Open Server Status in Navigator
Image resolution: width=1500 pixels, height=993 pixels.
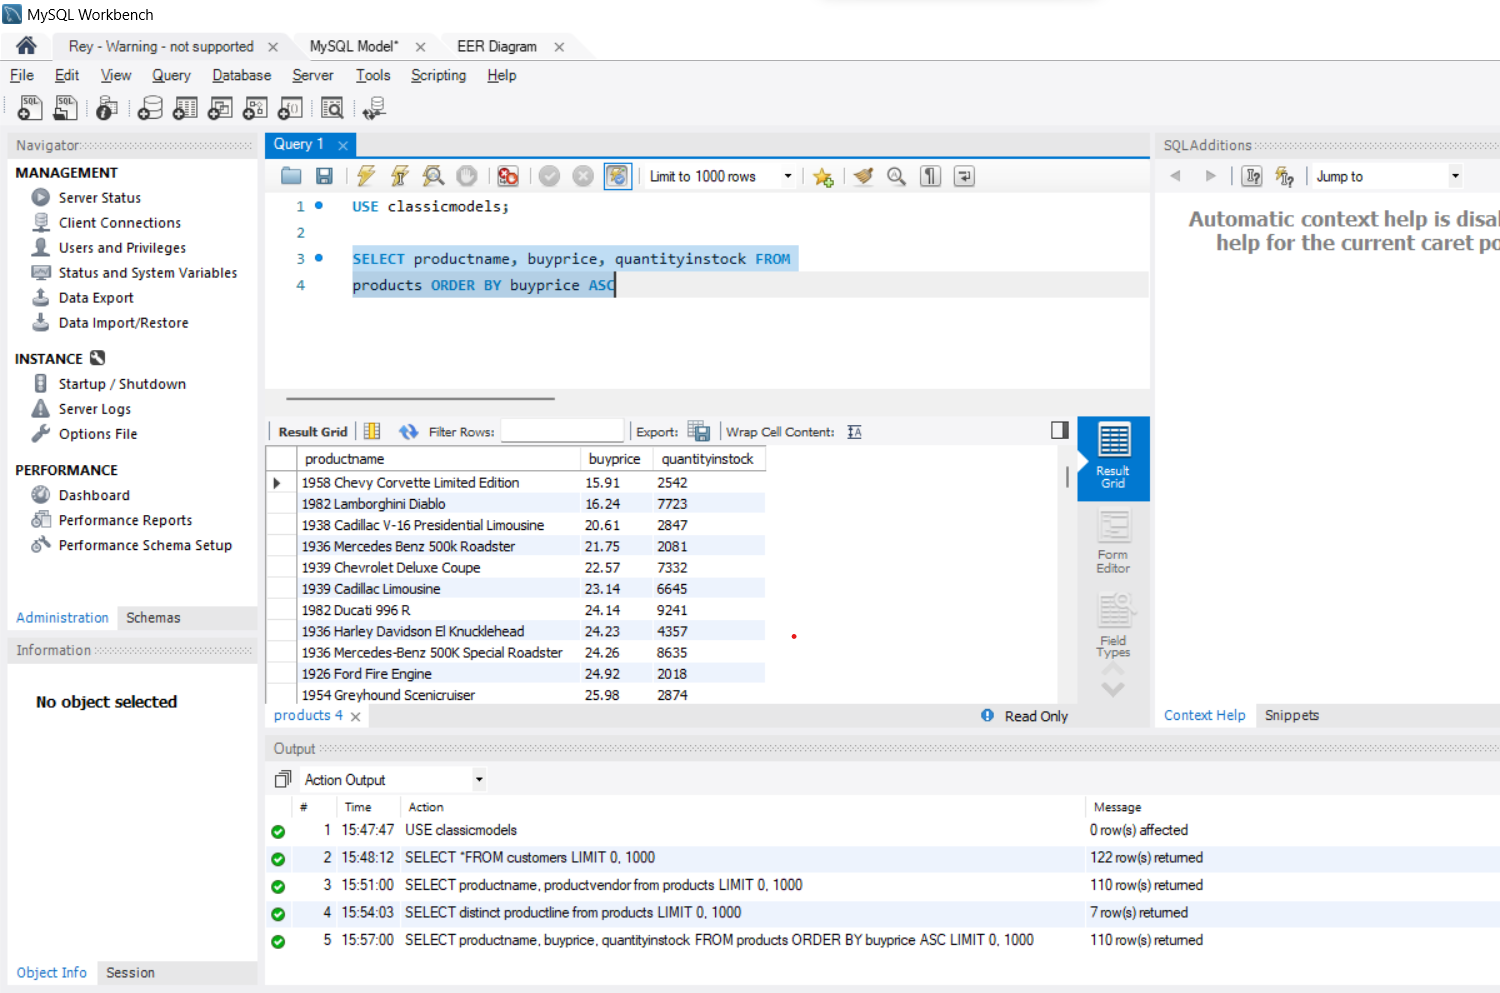[99, 198]
